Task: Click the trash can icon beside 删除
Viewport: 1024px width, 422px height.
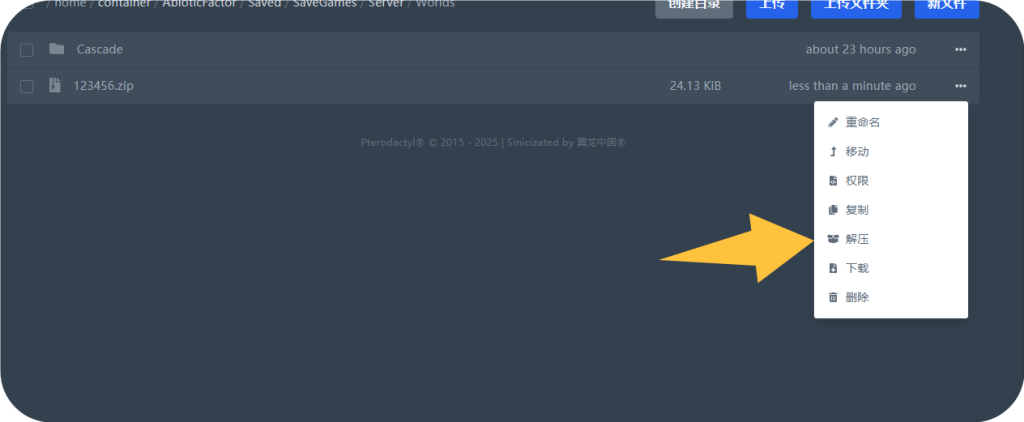Action: (x=833, y=298)
